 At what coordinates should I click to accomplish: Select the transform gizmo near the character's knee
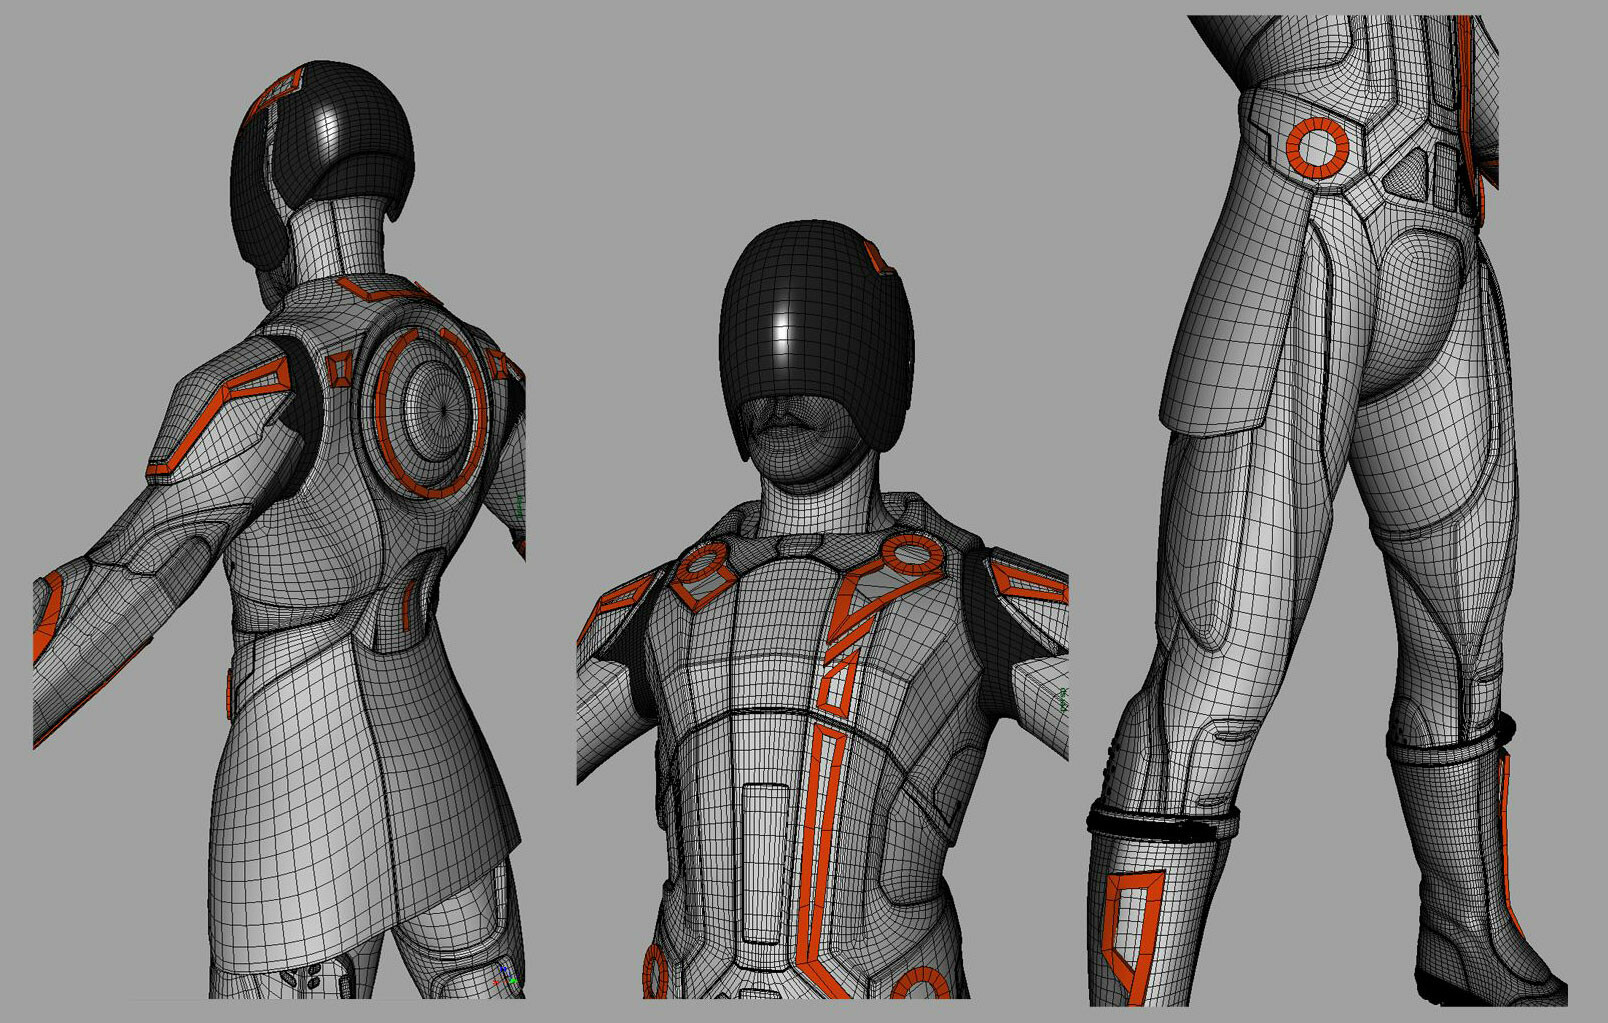click(x=505, y=978)
